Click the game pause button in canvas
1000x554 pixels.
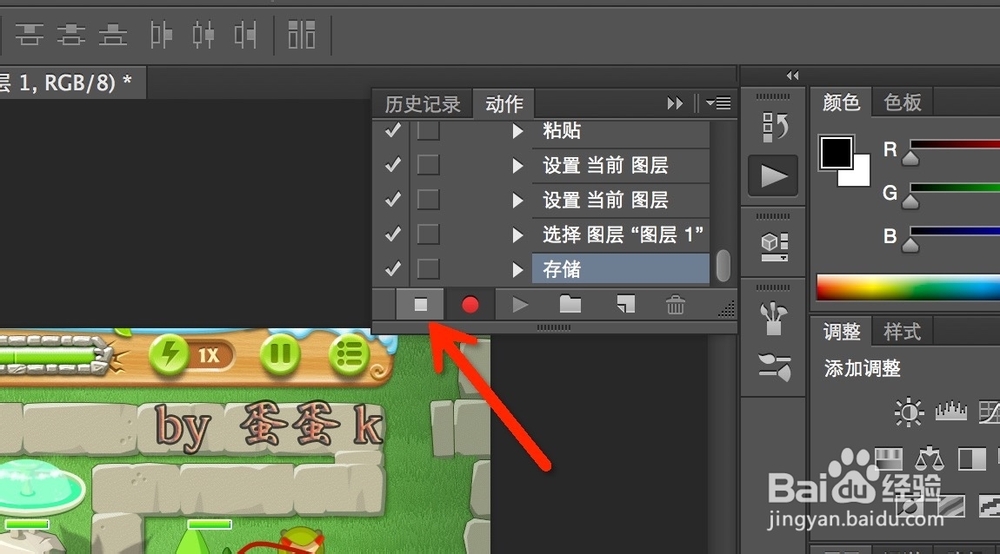[280, 353]
